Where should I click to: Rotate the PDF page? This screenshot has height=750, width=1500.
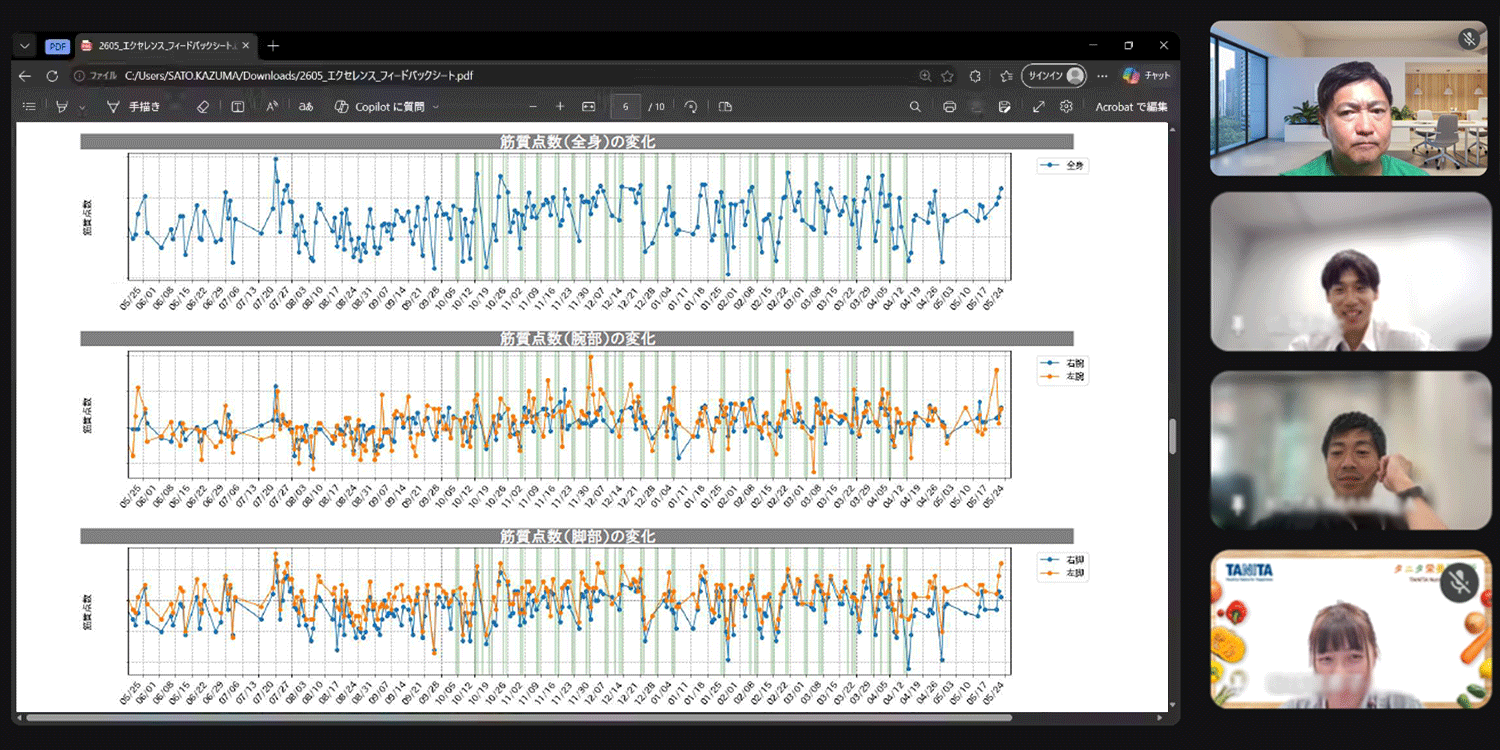coord(690,106)
